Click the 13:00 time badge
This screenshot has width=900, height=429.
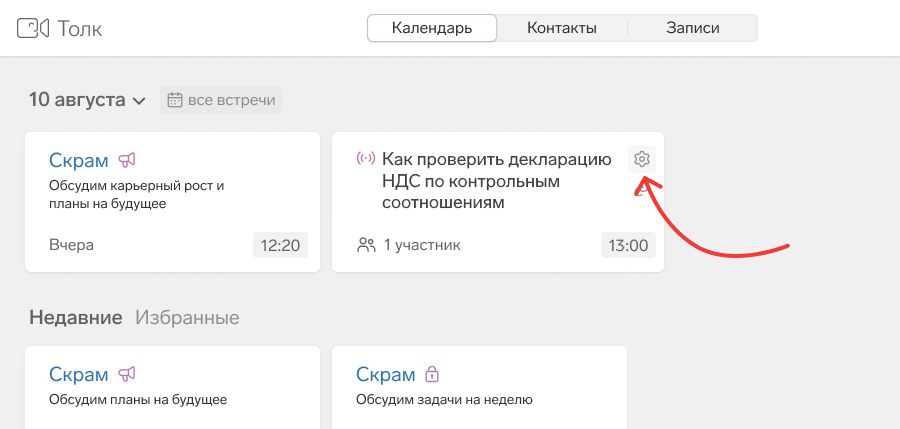(629, 246)
